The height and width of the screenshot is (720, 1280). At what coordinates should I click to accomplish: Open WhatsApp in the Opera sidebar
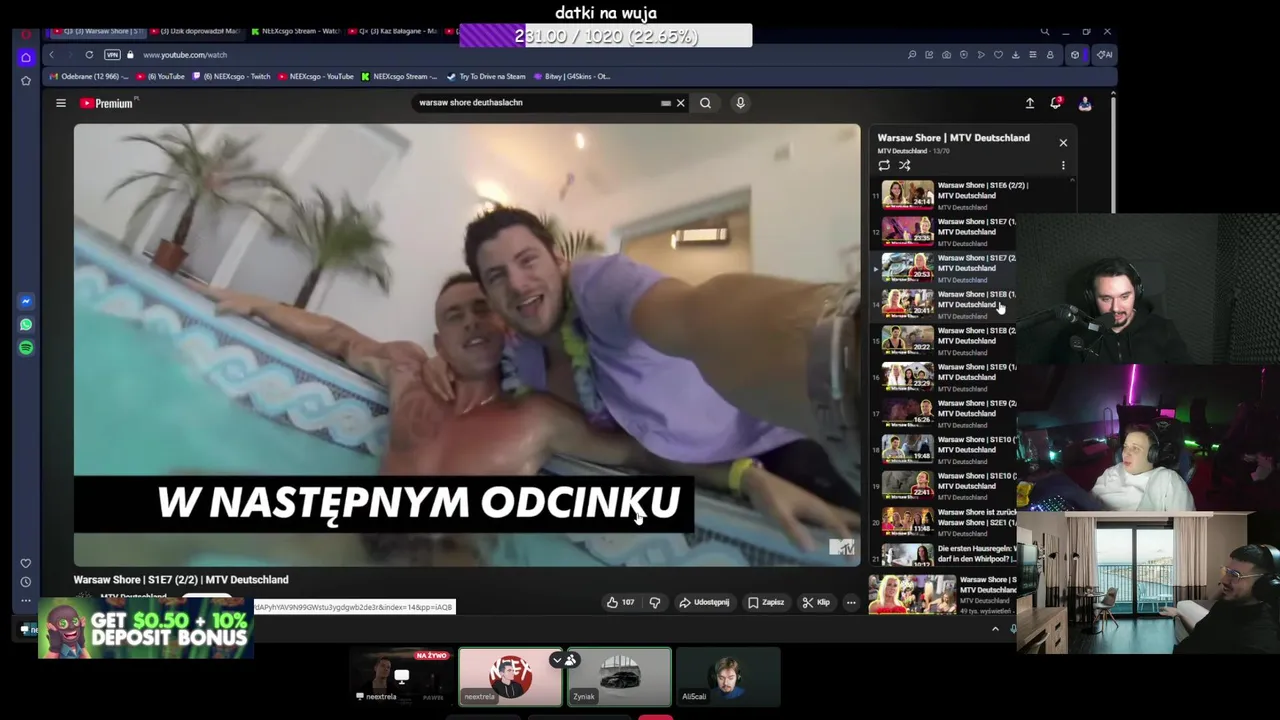(x=26, y=324)
